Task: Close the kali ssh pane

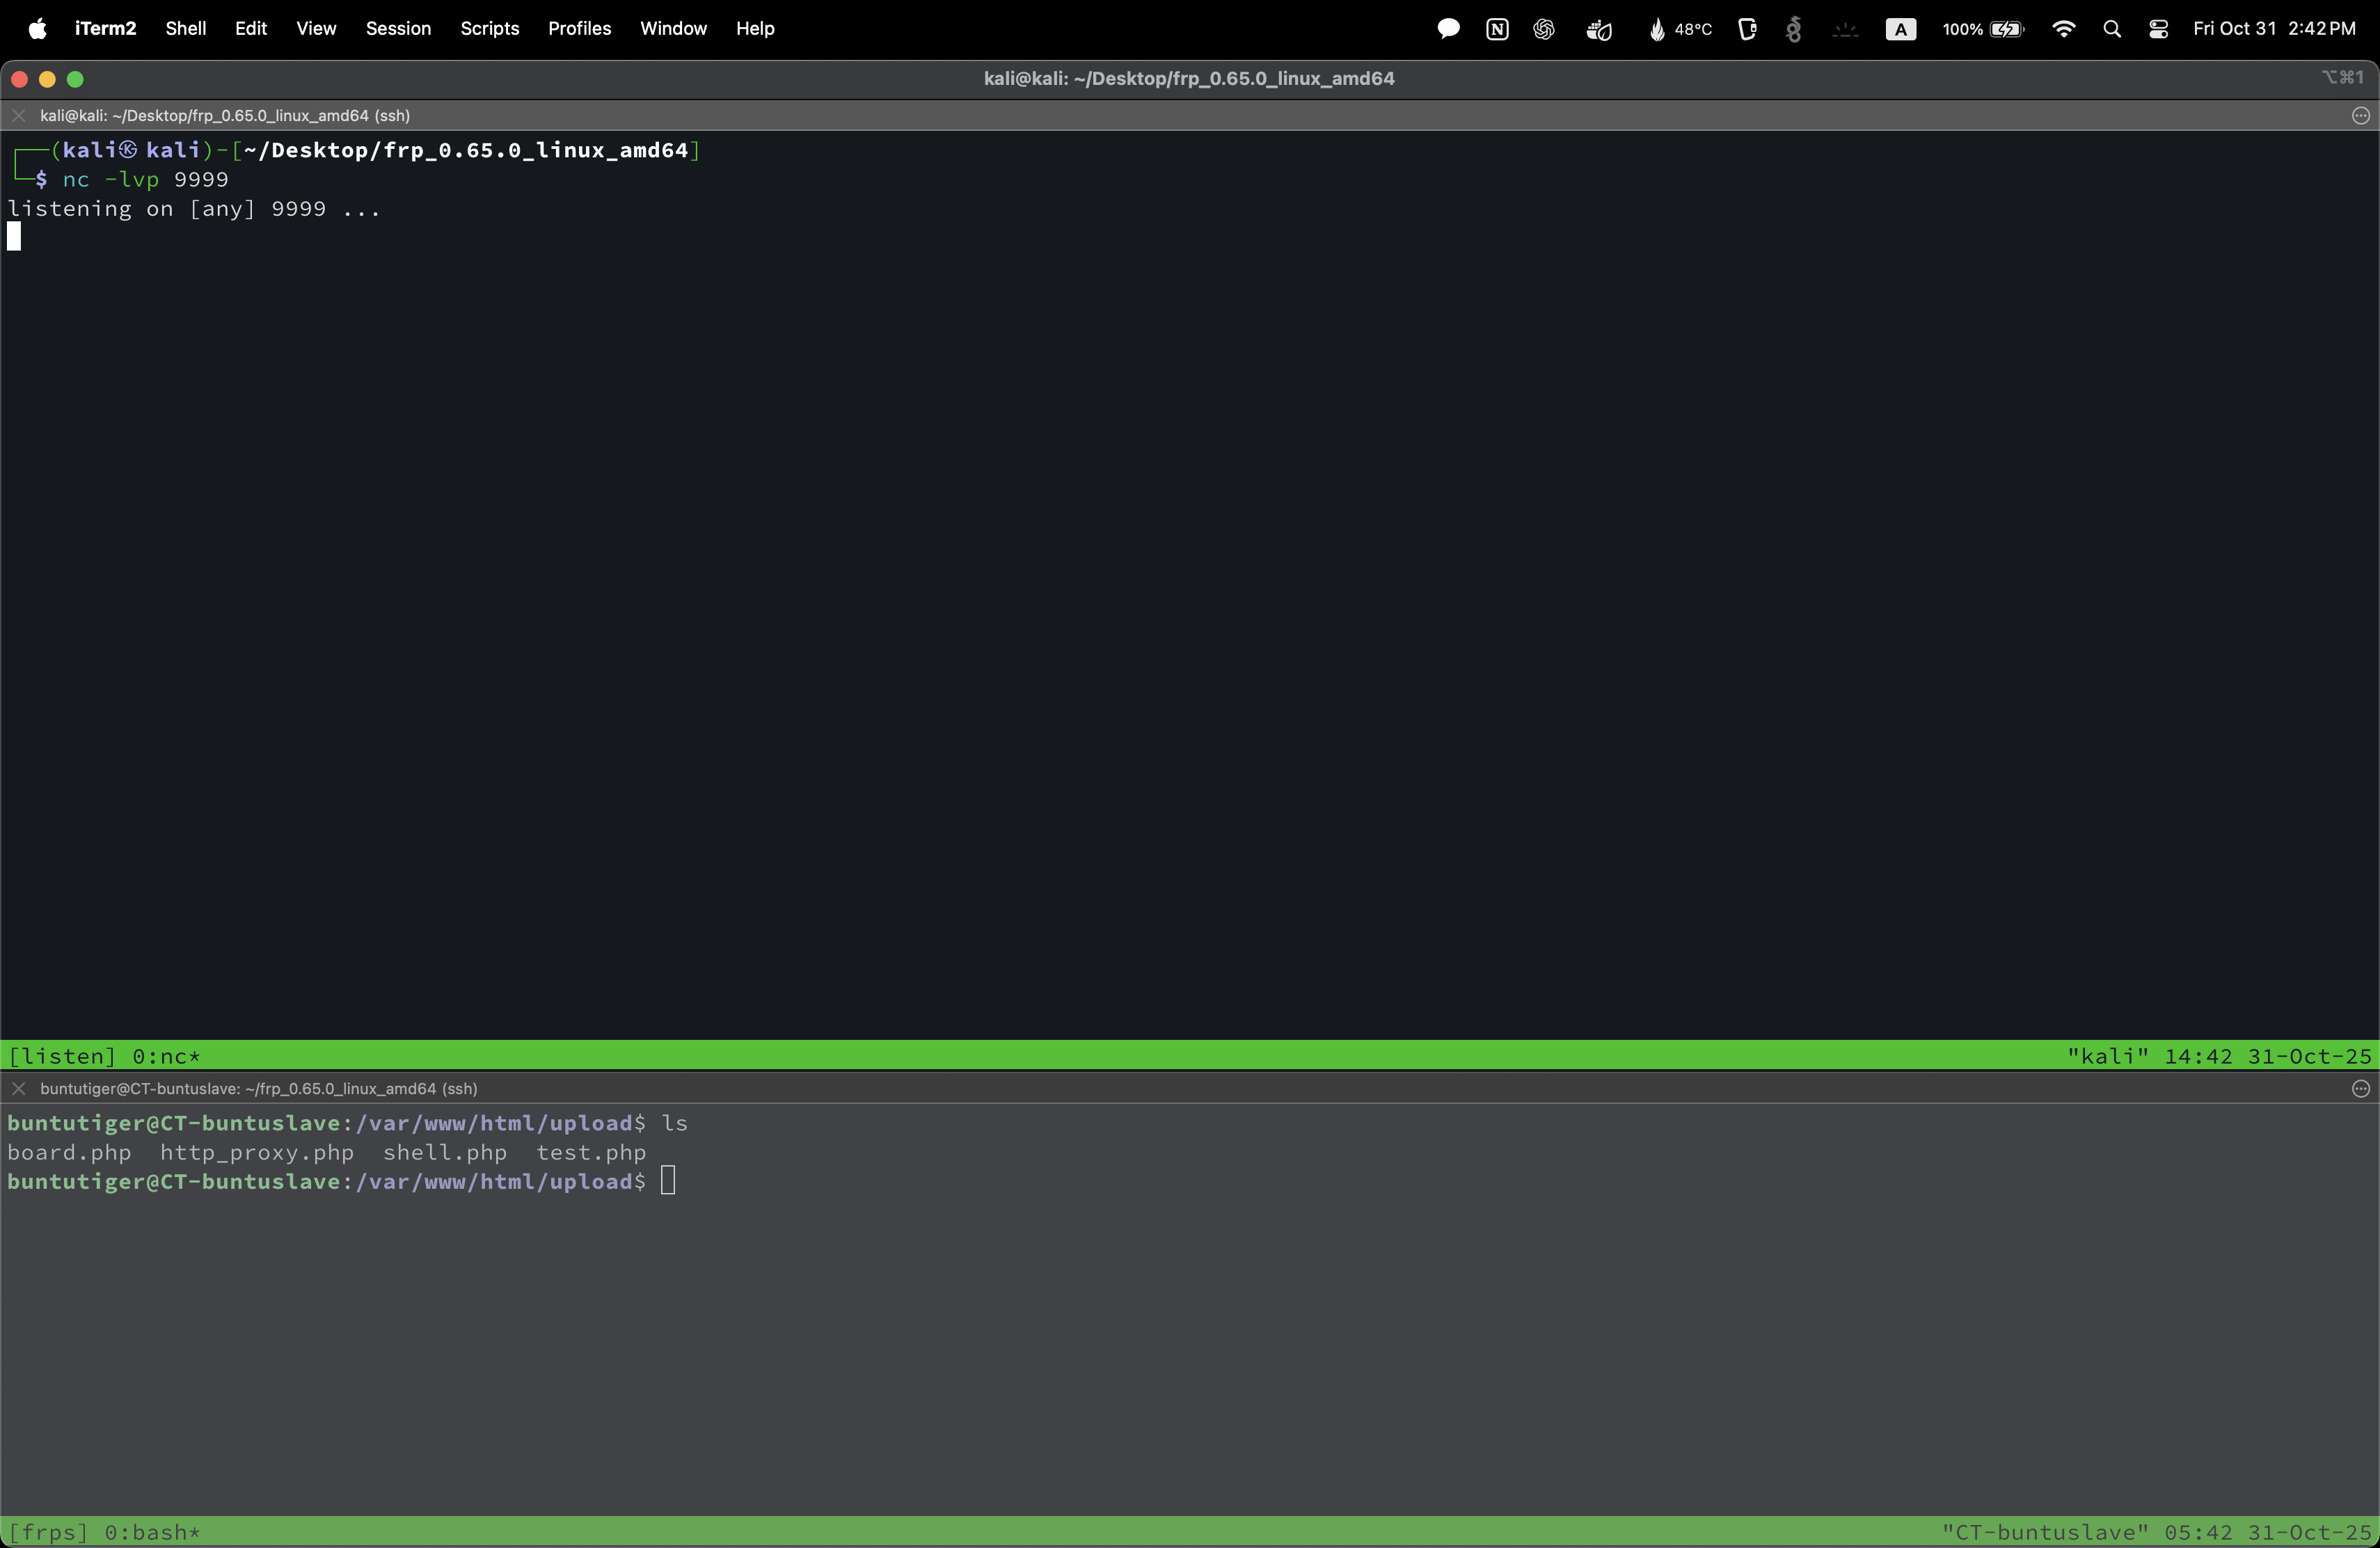Action: [x=18, y=116]
